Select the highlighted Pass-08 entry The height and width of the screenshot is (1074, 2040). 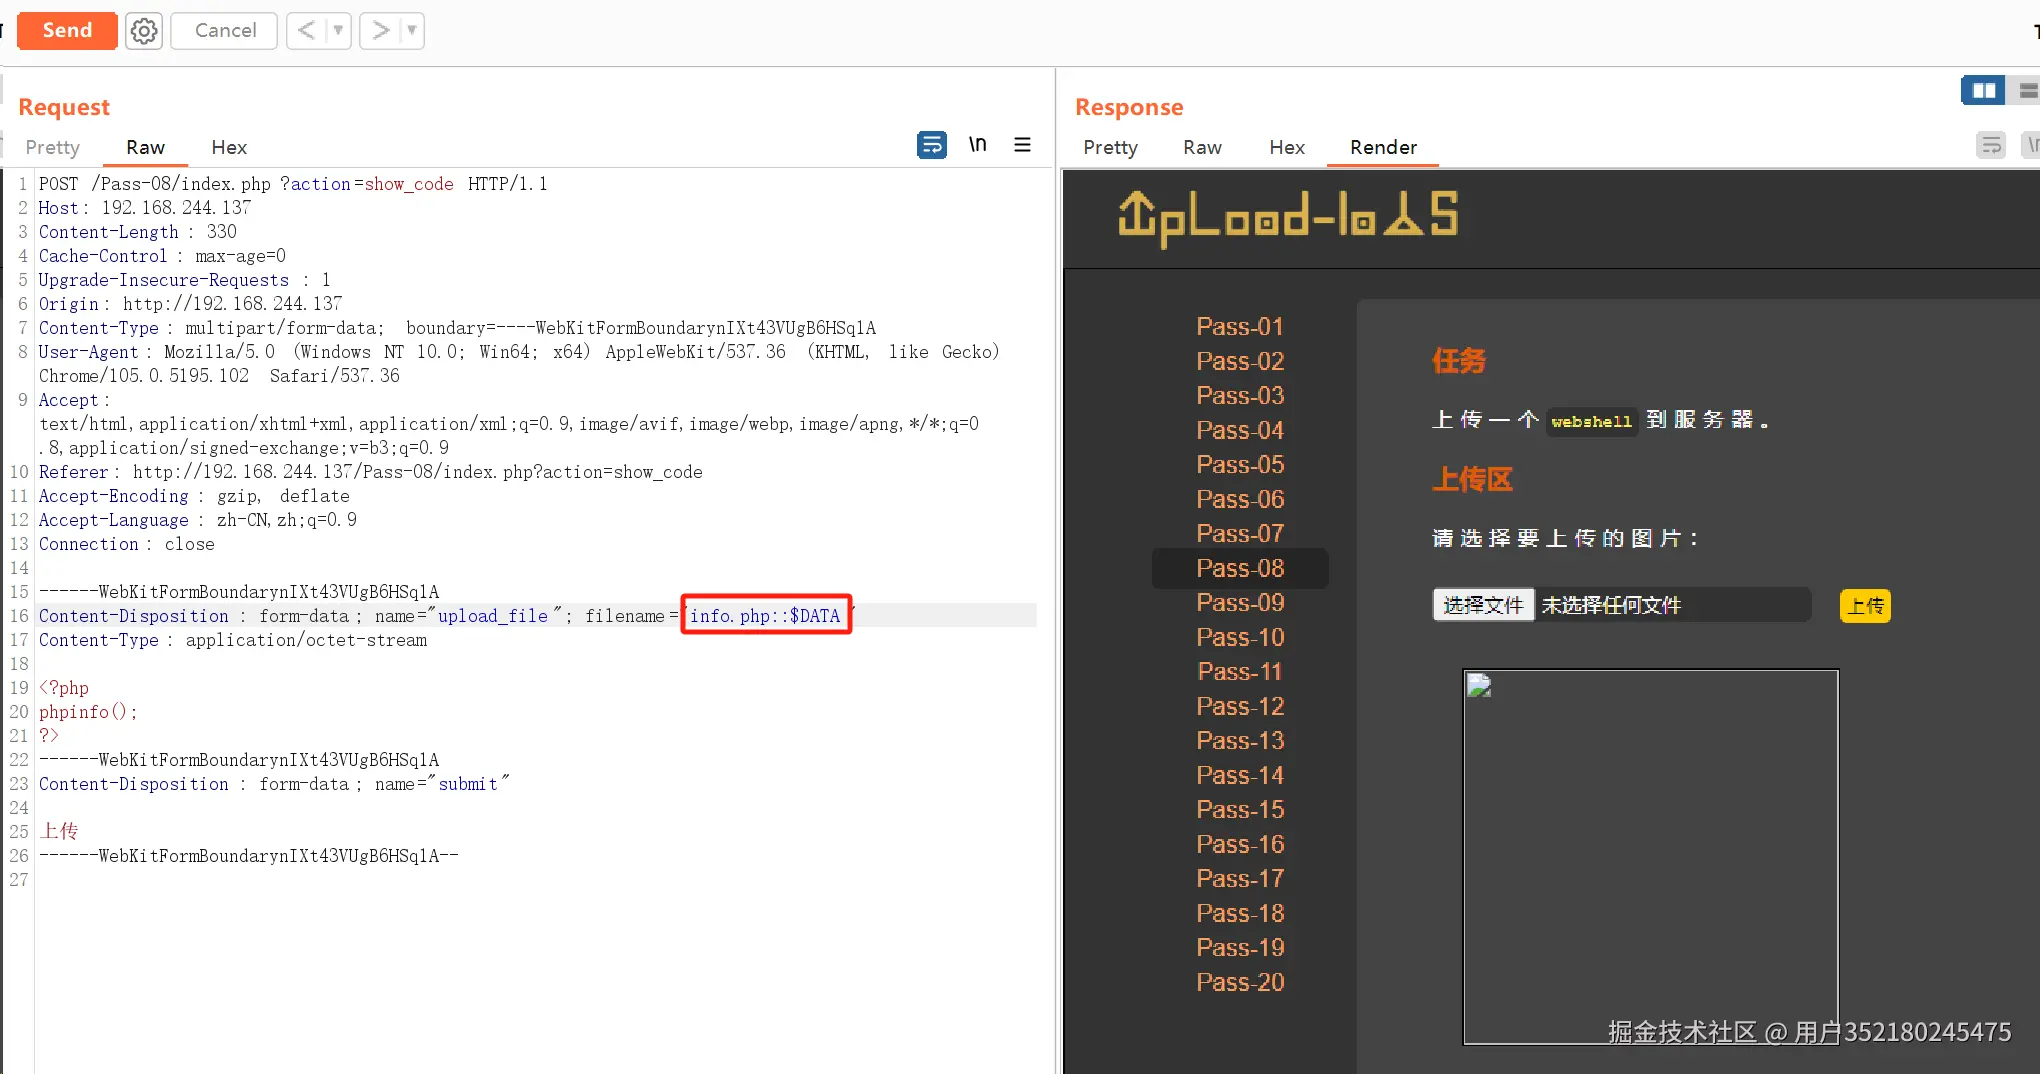pos(1240,568)
